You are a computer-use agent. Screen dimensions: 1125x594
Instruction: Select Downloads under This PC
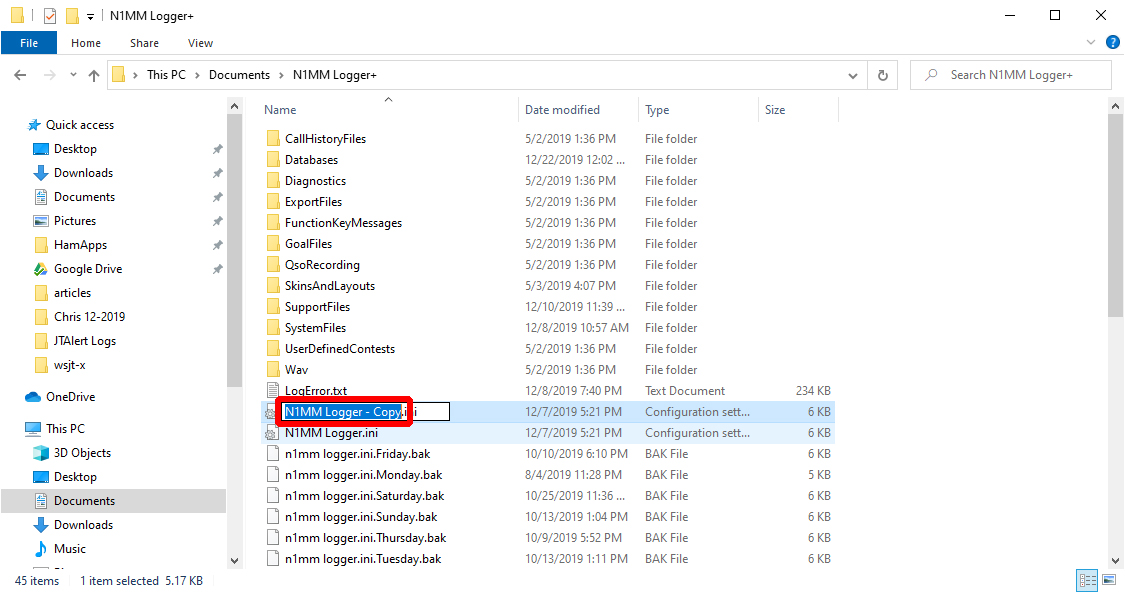pos(83,524)
